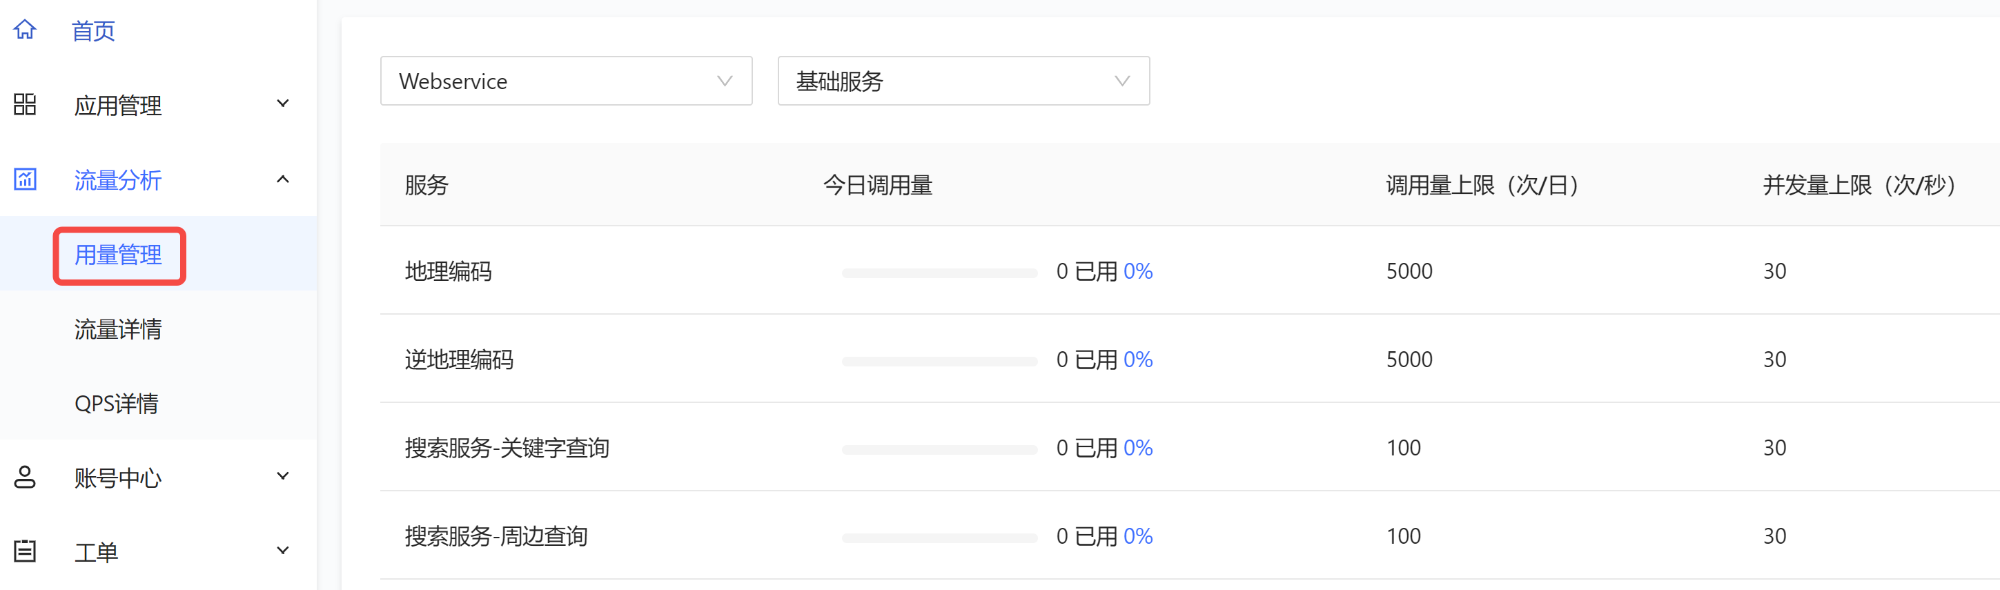Open the Webservice dropdown

point(566,81)
